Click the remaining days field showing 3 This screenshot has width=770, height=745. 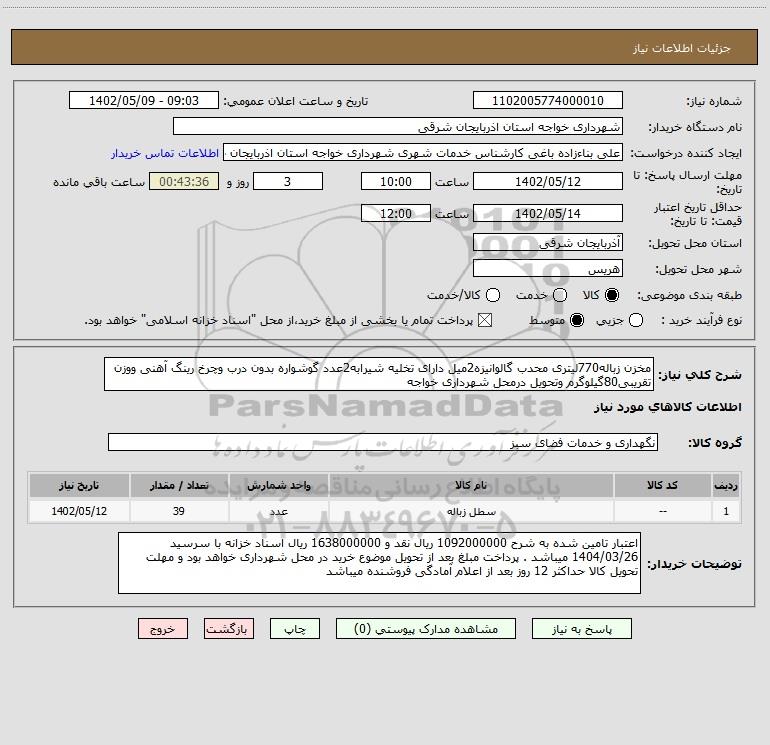point(288,181)
